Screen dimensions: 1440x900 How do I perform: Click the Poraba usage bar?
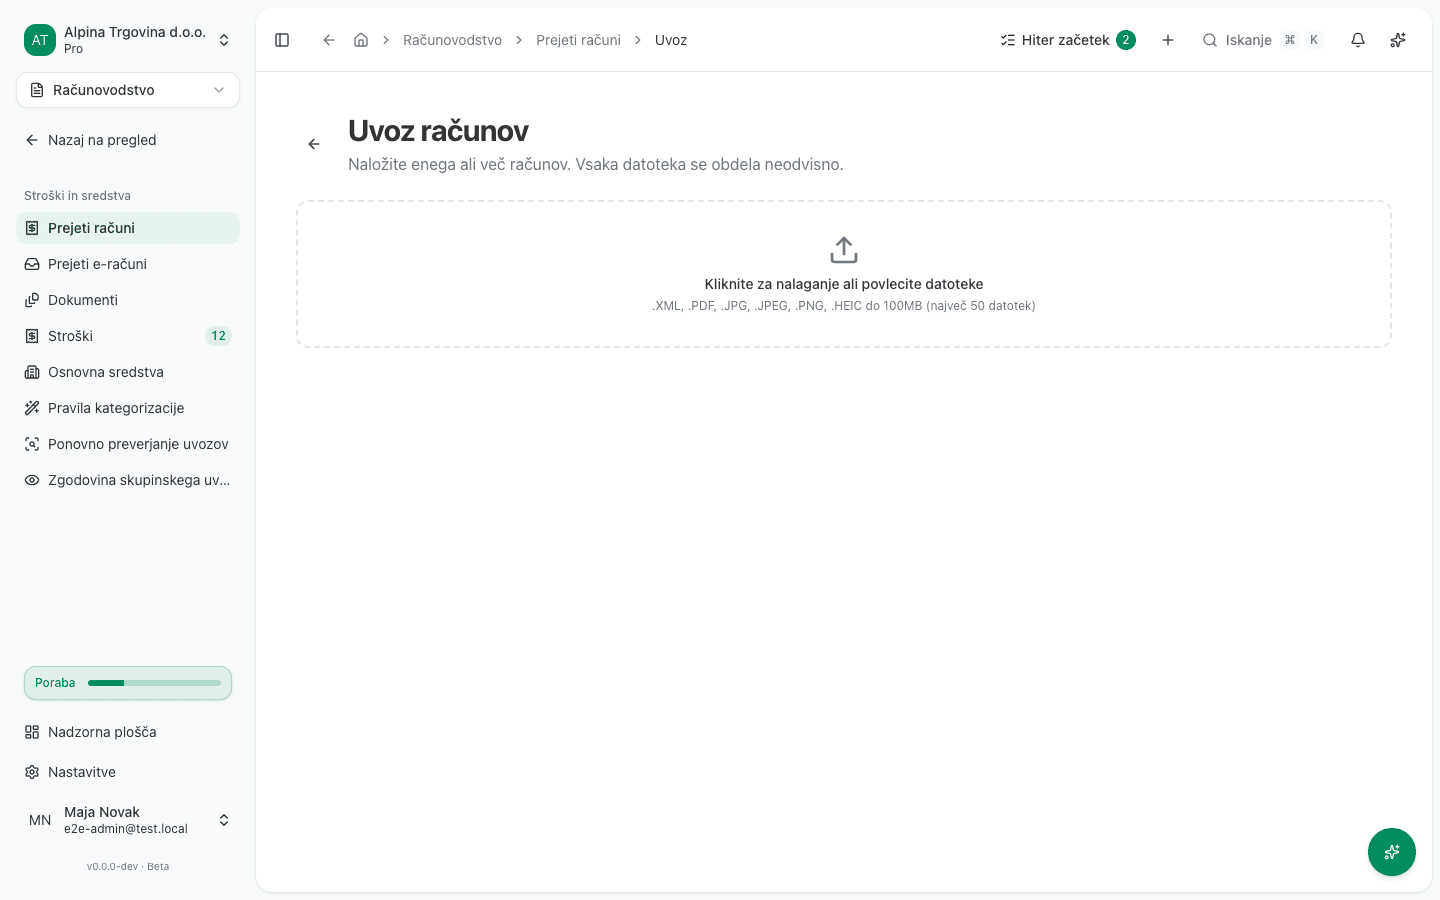(x=128, y=683)
